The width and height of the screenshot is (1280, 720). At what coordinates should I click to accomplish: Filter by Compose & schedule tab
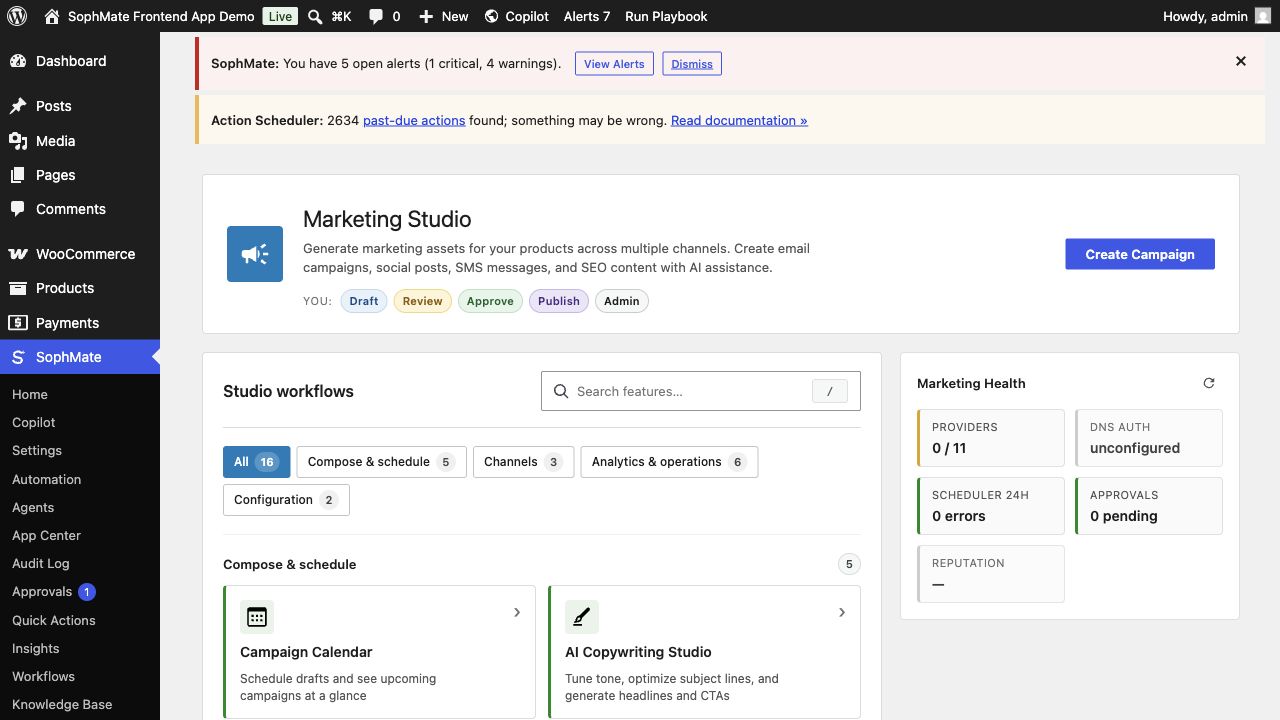(x=382, y=462)
